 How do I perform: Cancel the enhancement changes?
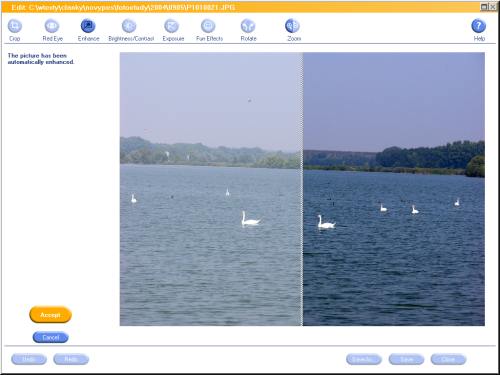(51, 337)
